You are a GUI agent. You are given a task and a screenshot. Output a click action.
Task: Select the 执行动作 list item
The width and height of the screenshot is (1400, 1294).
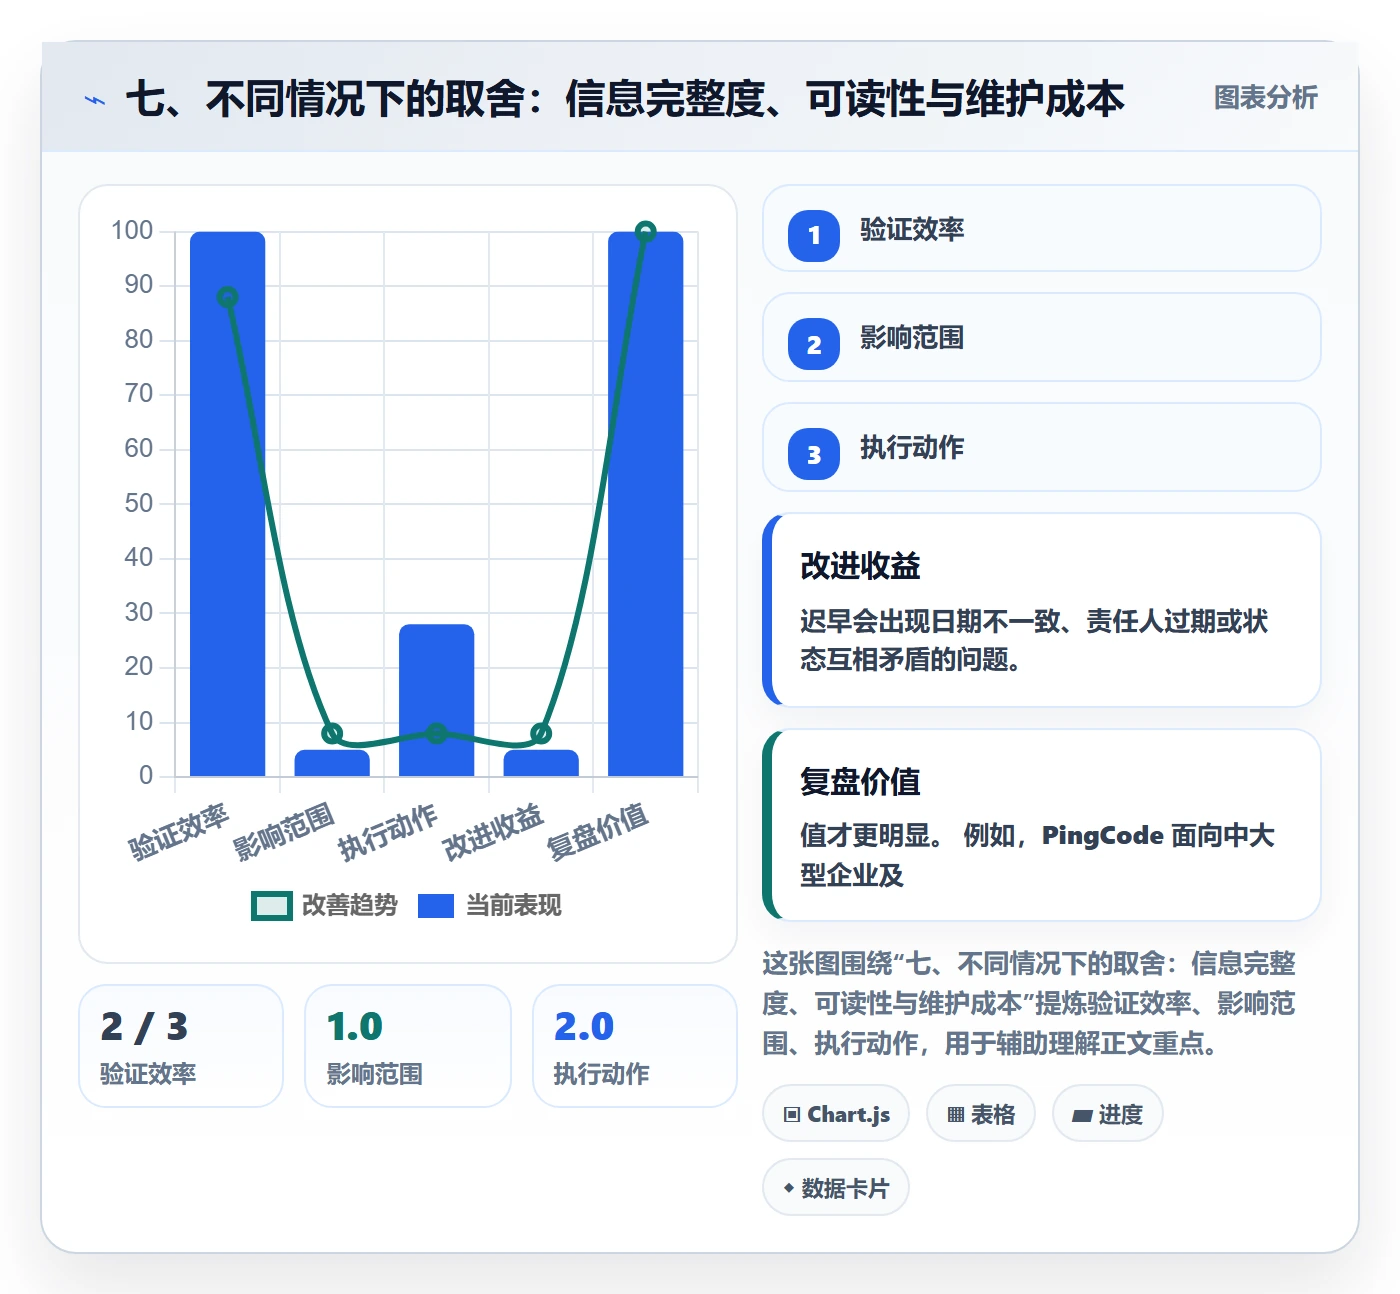1041,447
